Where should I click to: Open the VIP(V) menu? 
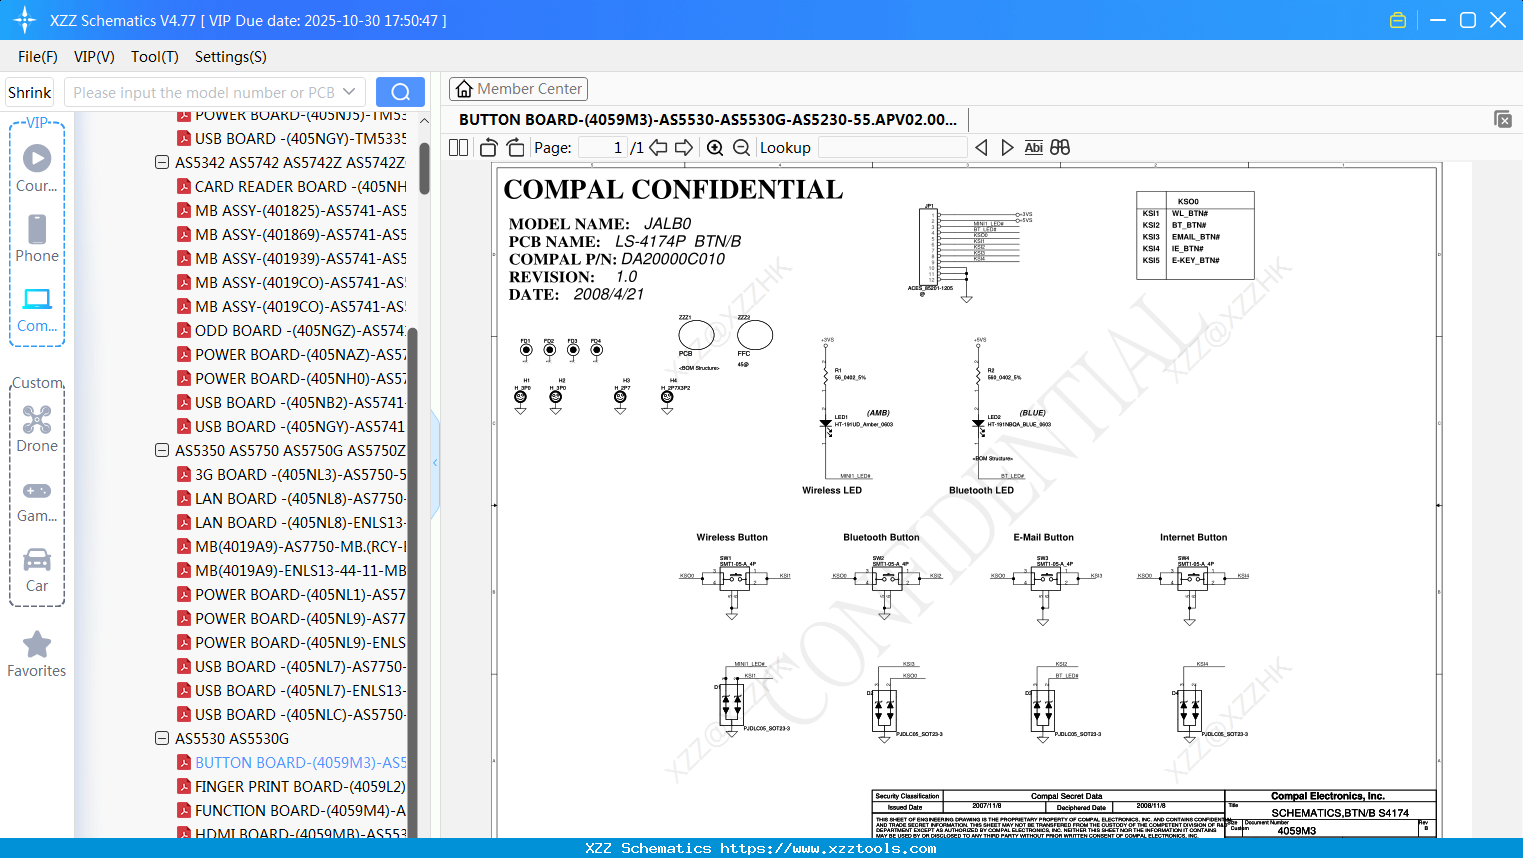pos(94,57)
